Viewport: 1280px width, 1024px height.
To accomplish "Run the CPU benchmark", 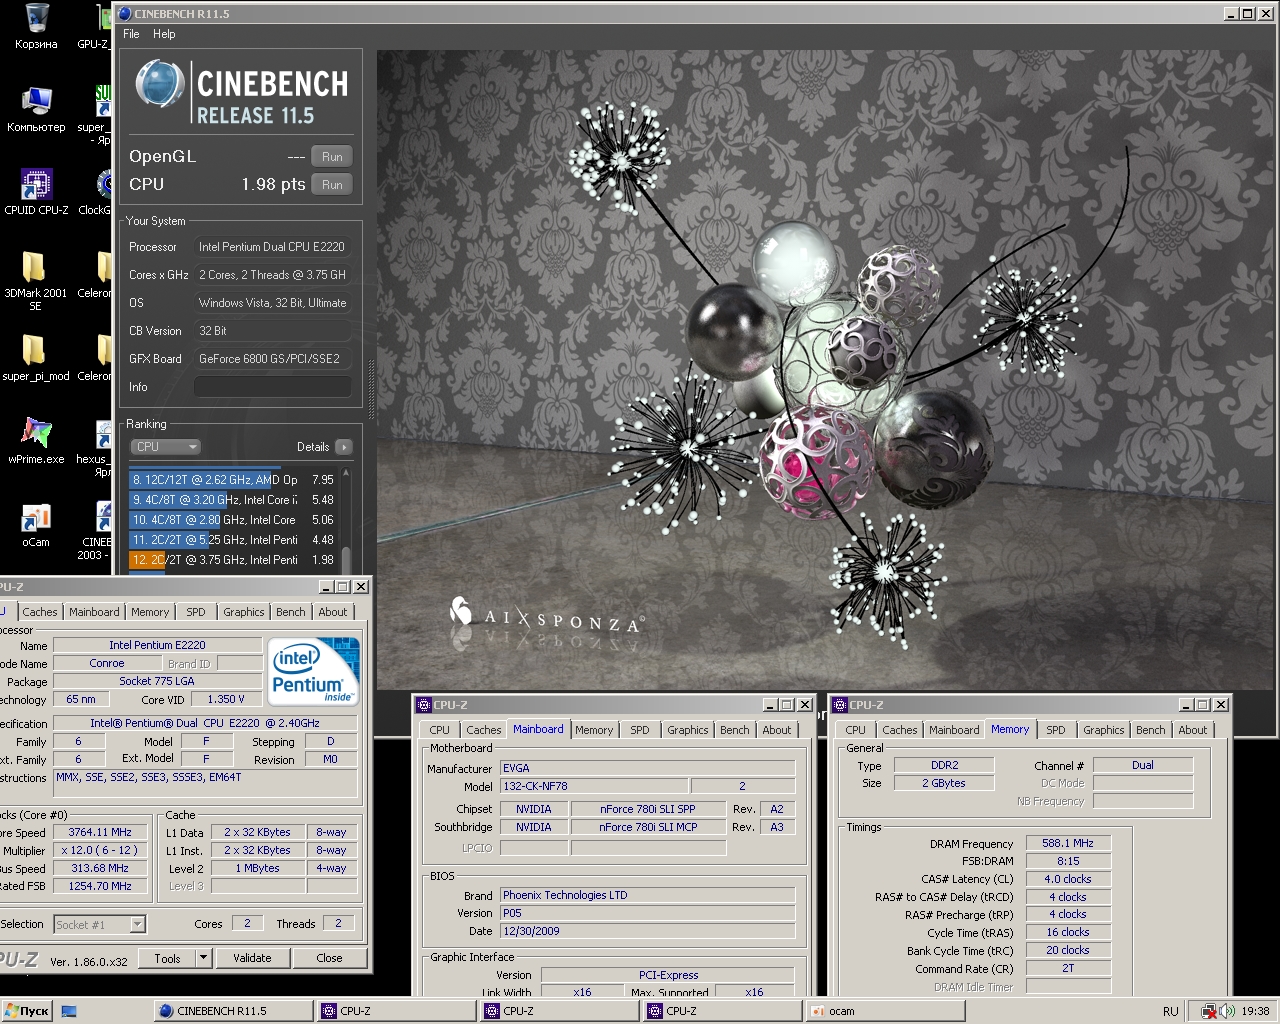I will click(x=332, y=185).
